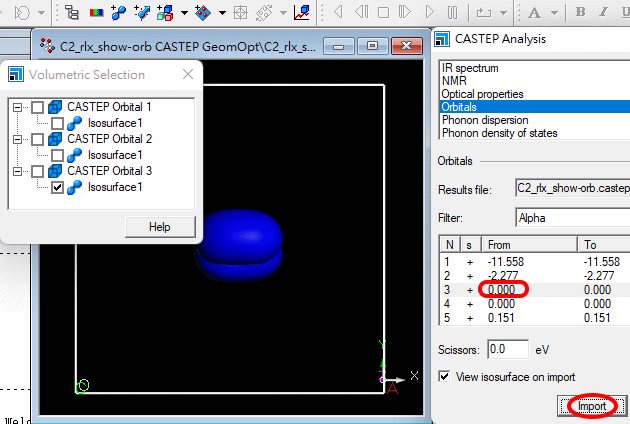
Task: Select Optical properties in analysis list
Action: coord(483,94)
